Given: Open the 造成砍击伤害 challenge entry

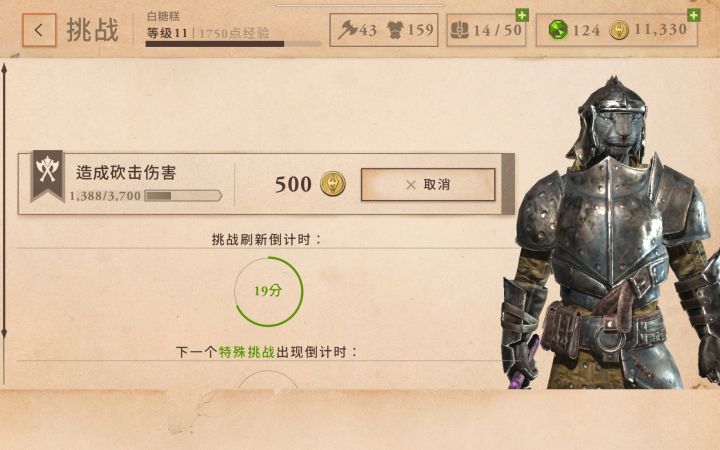Looking at the screenshot, I should (266, 184).
